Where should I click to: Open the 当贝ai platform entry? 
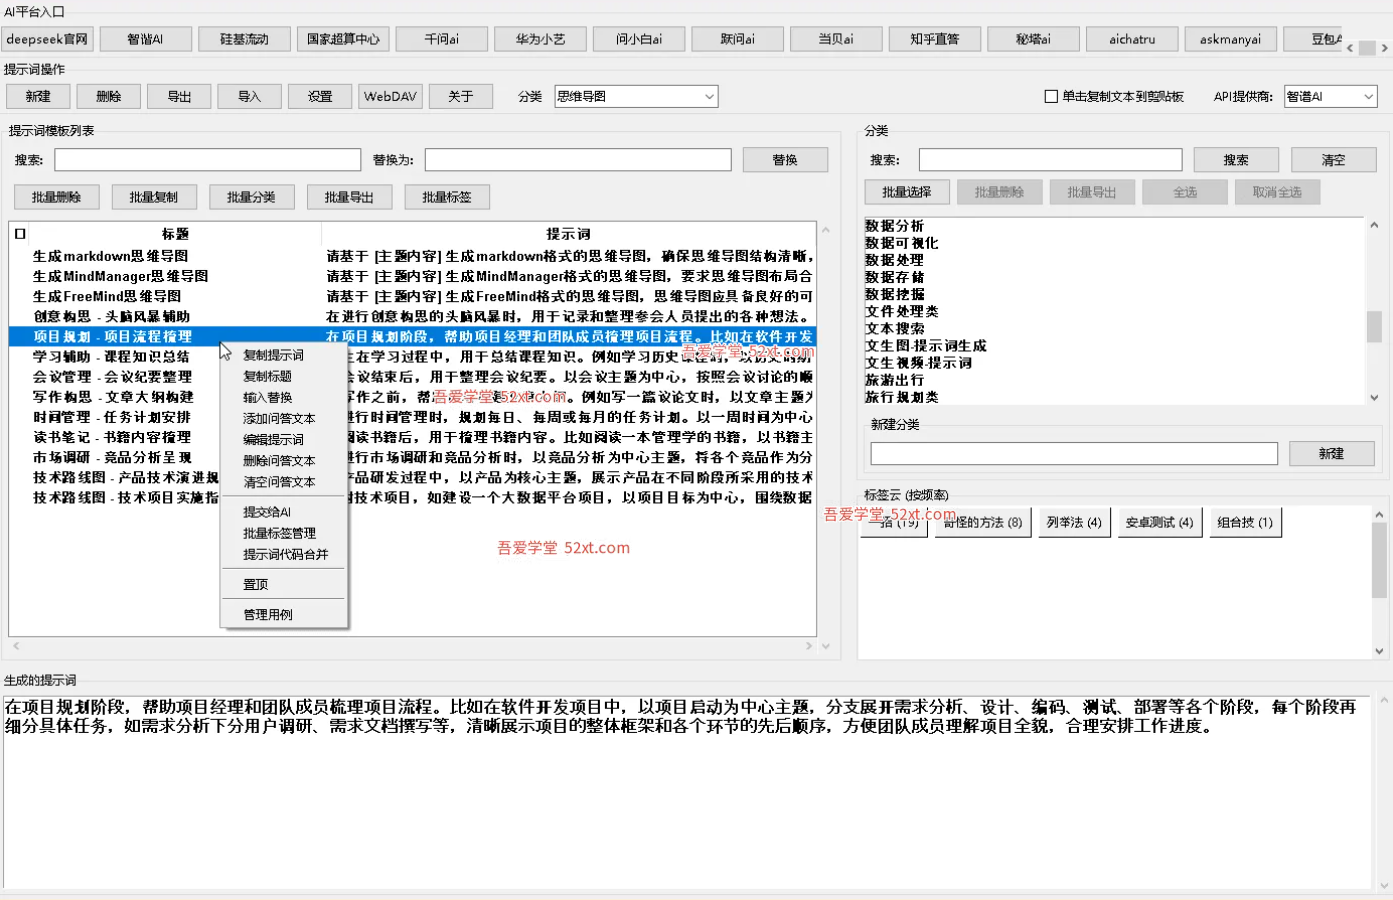[836, 39]
